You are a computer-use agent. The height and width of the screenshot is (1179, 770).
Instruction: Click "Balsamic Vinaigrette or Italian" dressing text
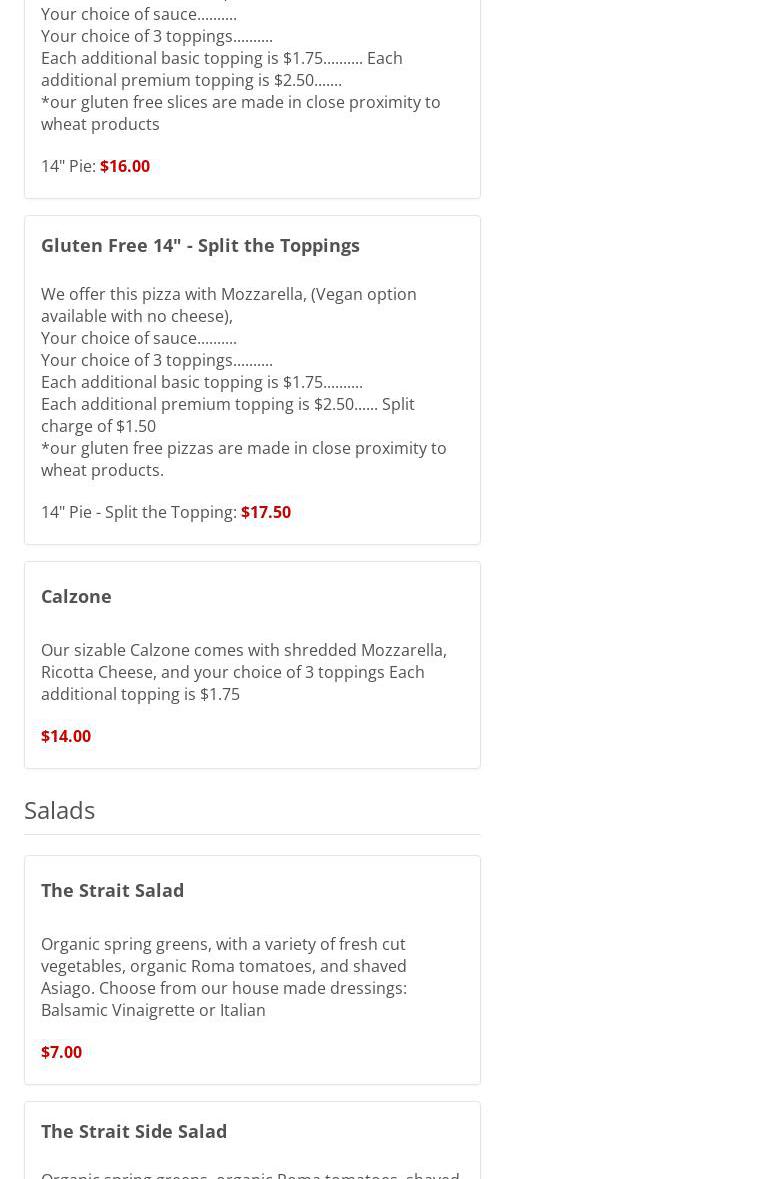153,1010
